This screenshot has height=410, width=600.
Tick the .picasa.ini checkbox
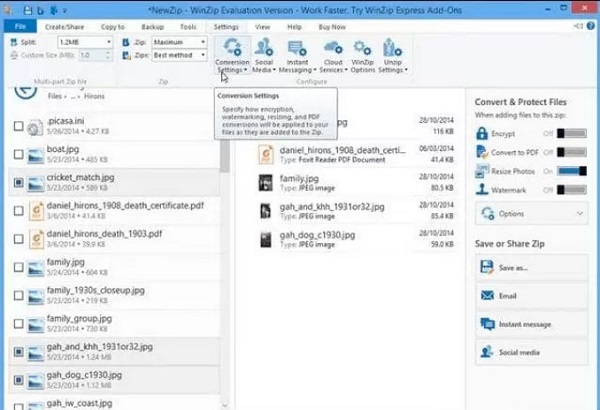[18, 126]
